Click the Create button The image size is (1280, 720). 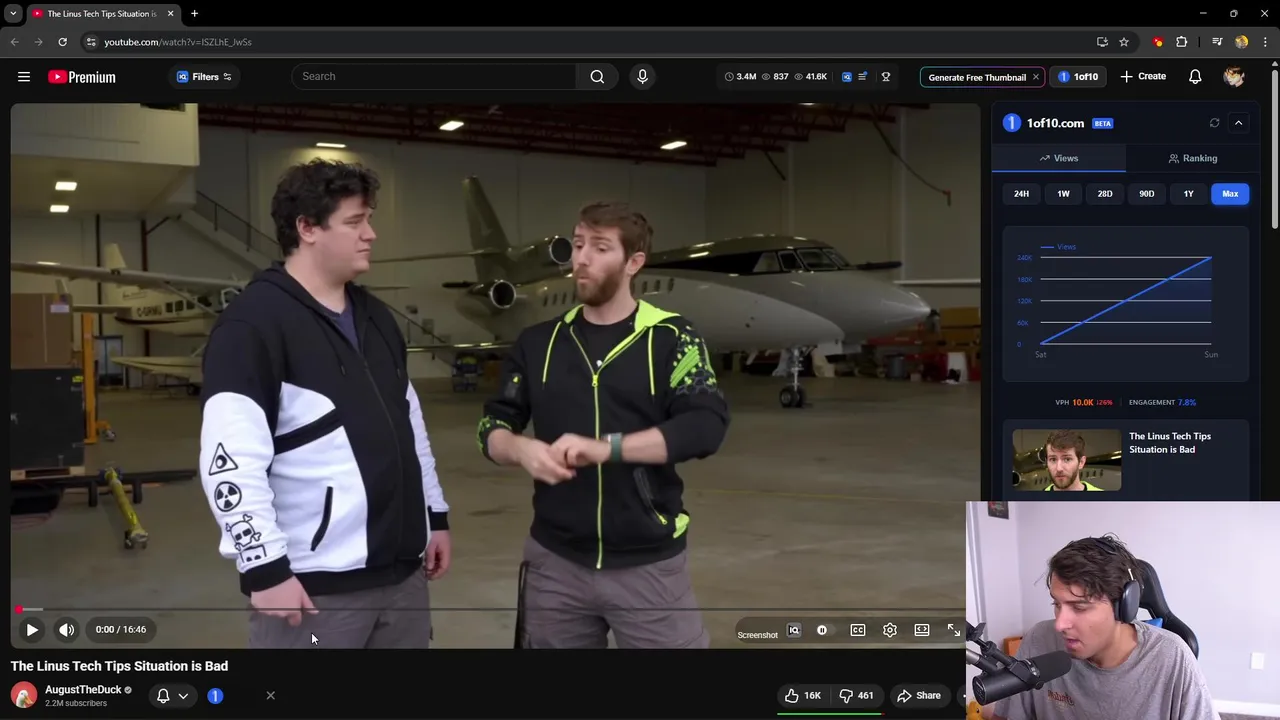coord(1143,76)
